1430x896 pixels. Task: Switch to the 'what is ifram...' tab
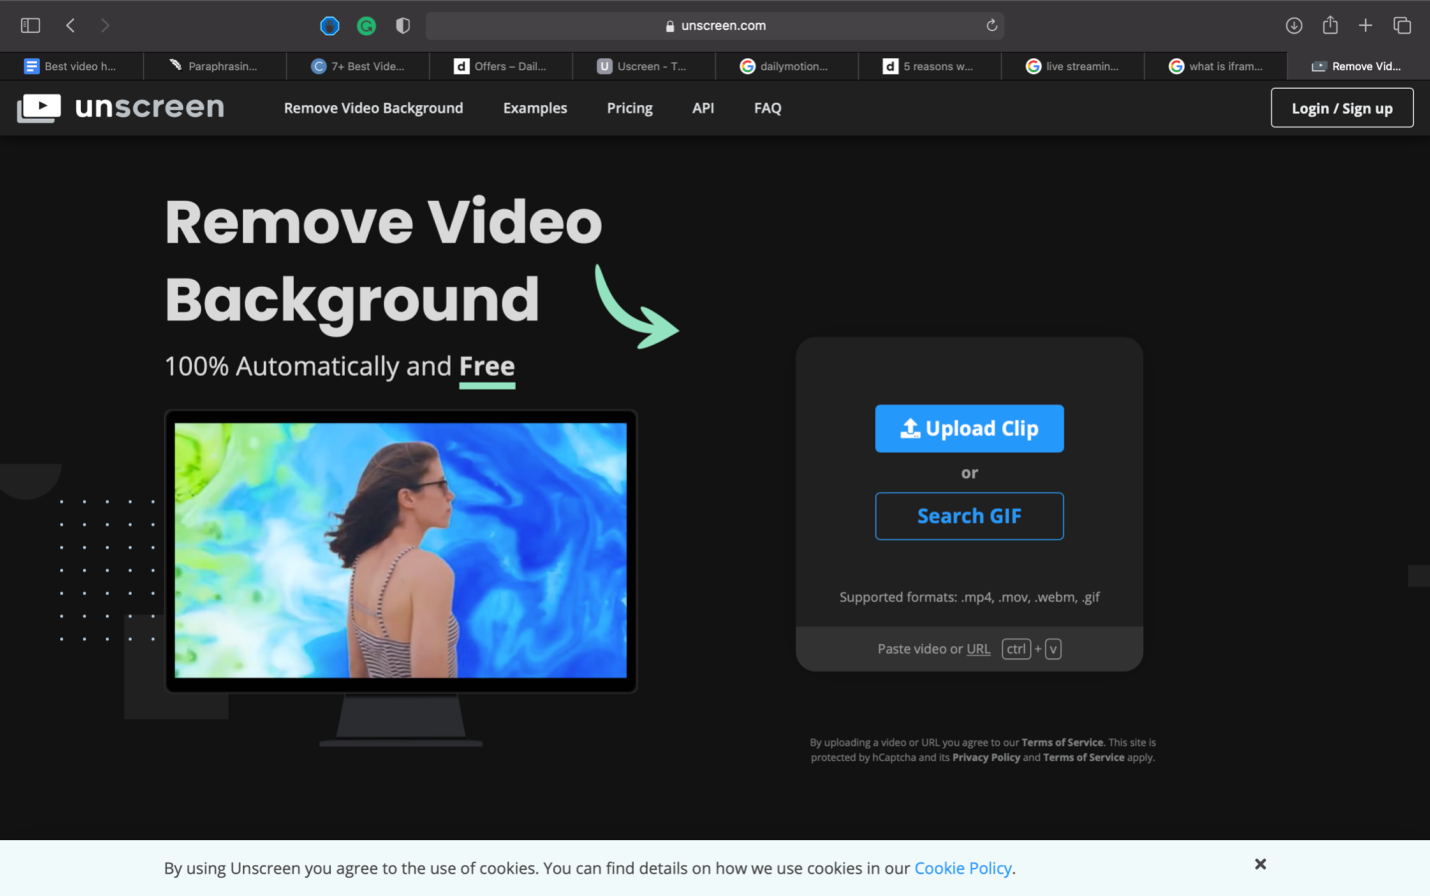1215,66
